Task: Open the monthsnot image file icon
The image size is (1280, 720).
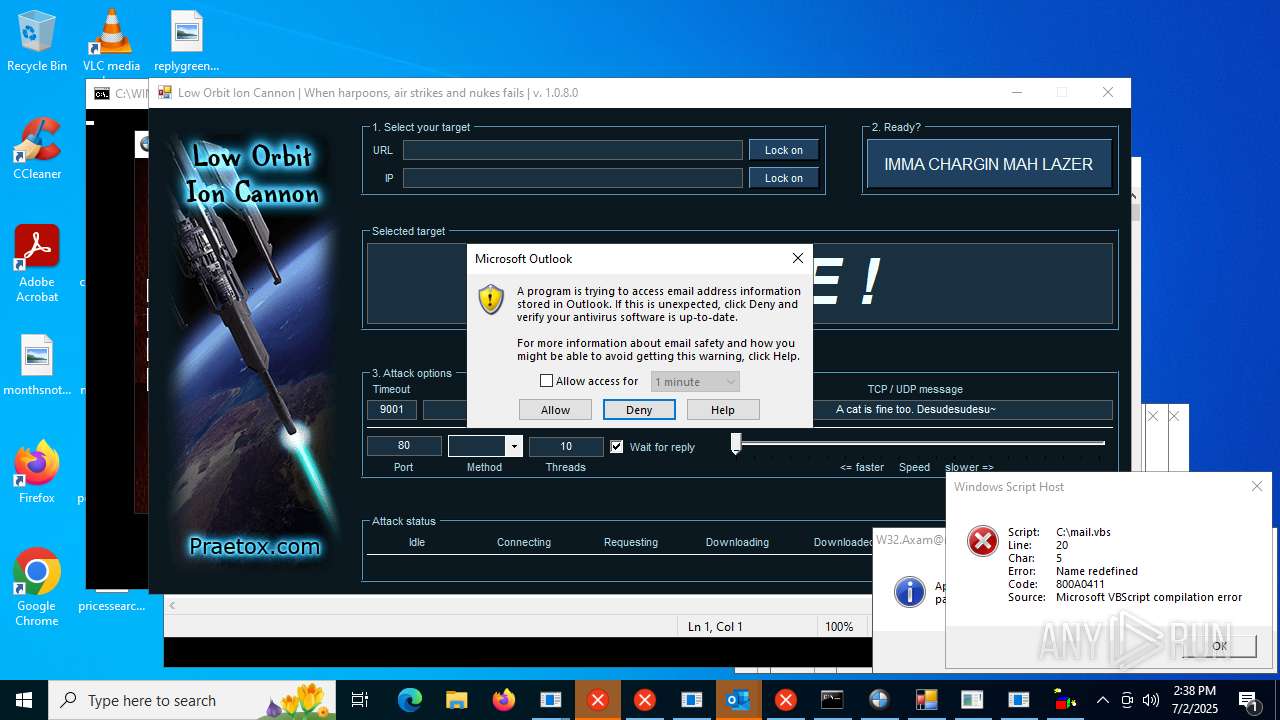Action: [37, 366]
